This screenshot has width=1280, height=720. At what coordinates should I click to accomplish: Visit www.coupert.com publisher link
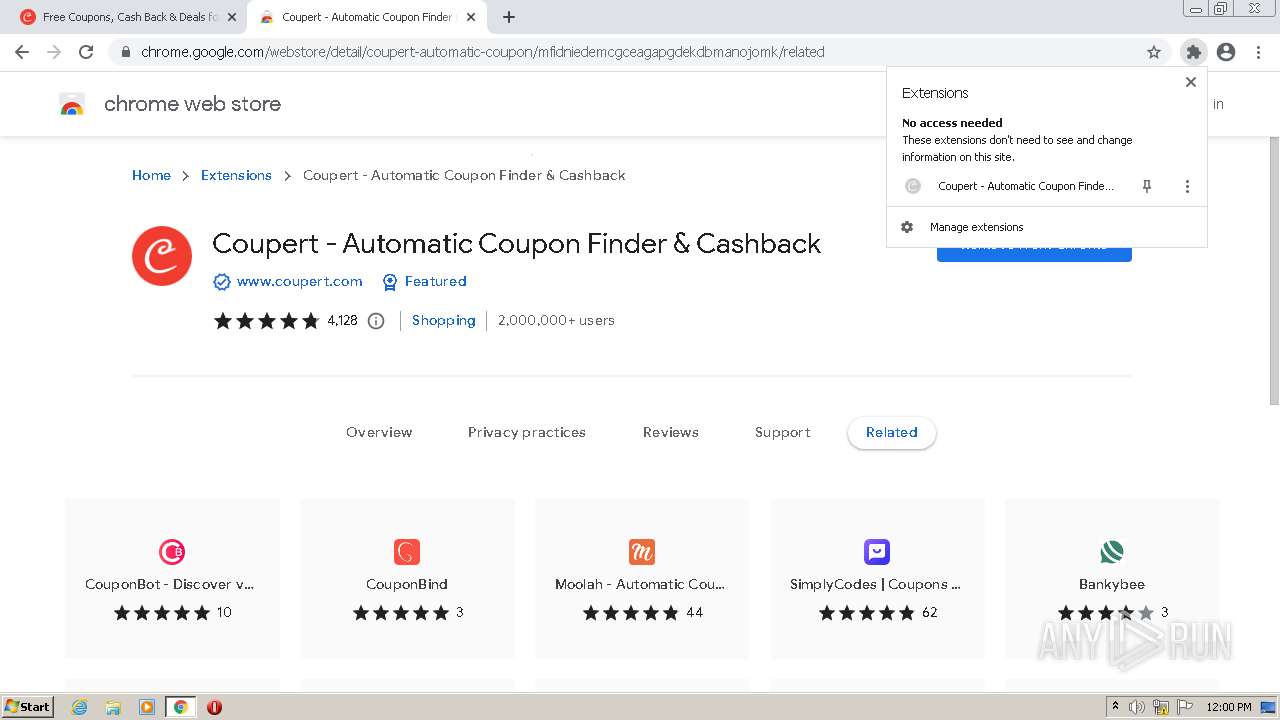click(x=299, y=282)
